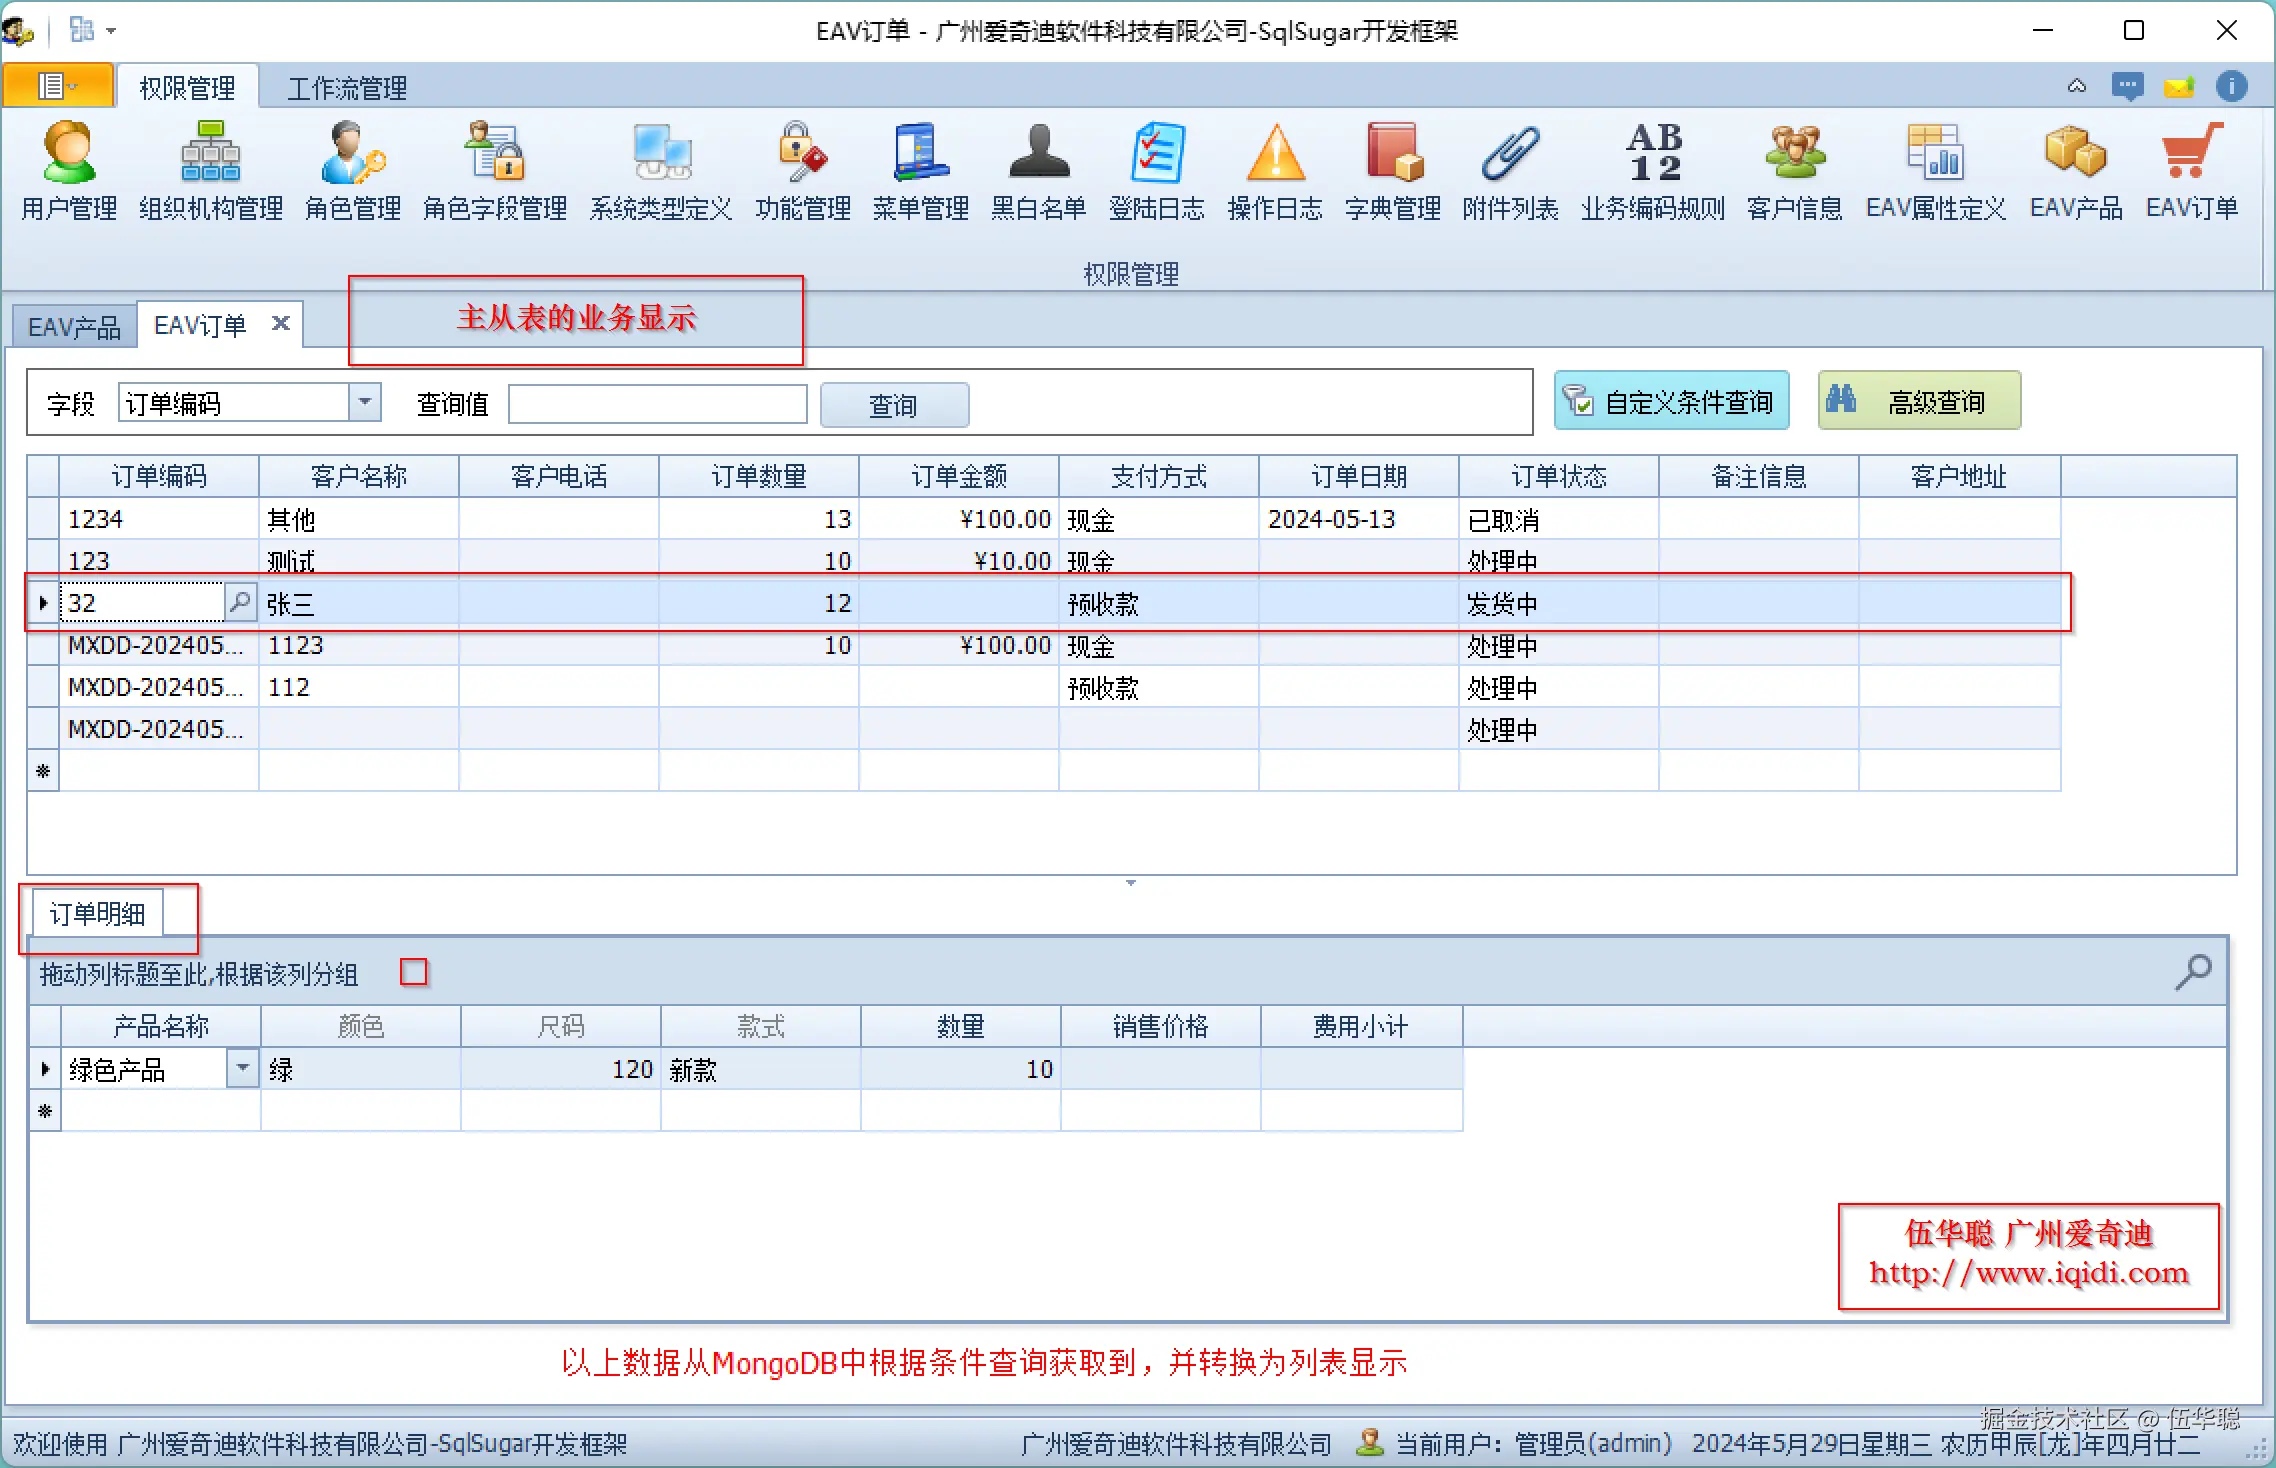The width and height of the screenshot is (2276, 1468).
Task: Click the 查询值 text input field
Action: tap(657, 404)
